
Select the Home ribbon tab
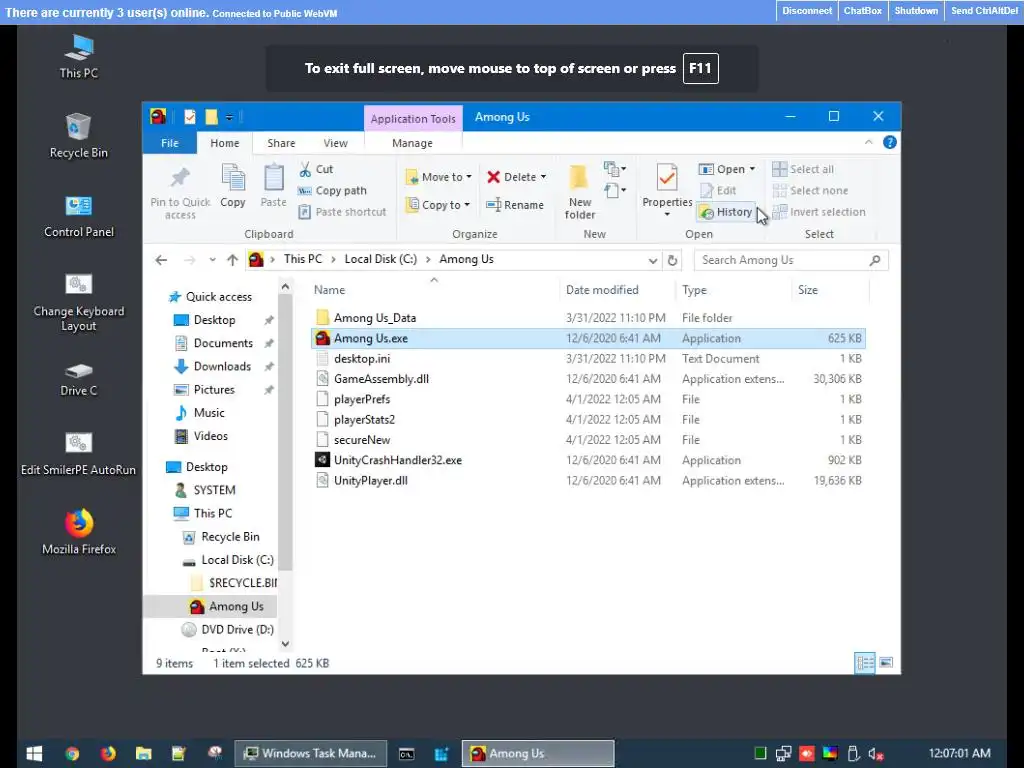click(225, 143)
